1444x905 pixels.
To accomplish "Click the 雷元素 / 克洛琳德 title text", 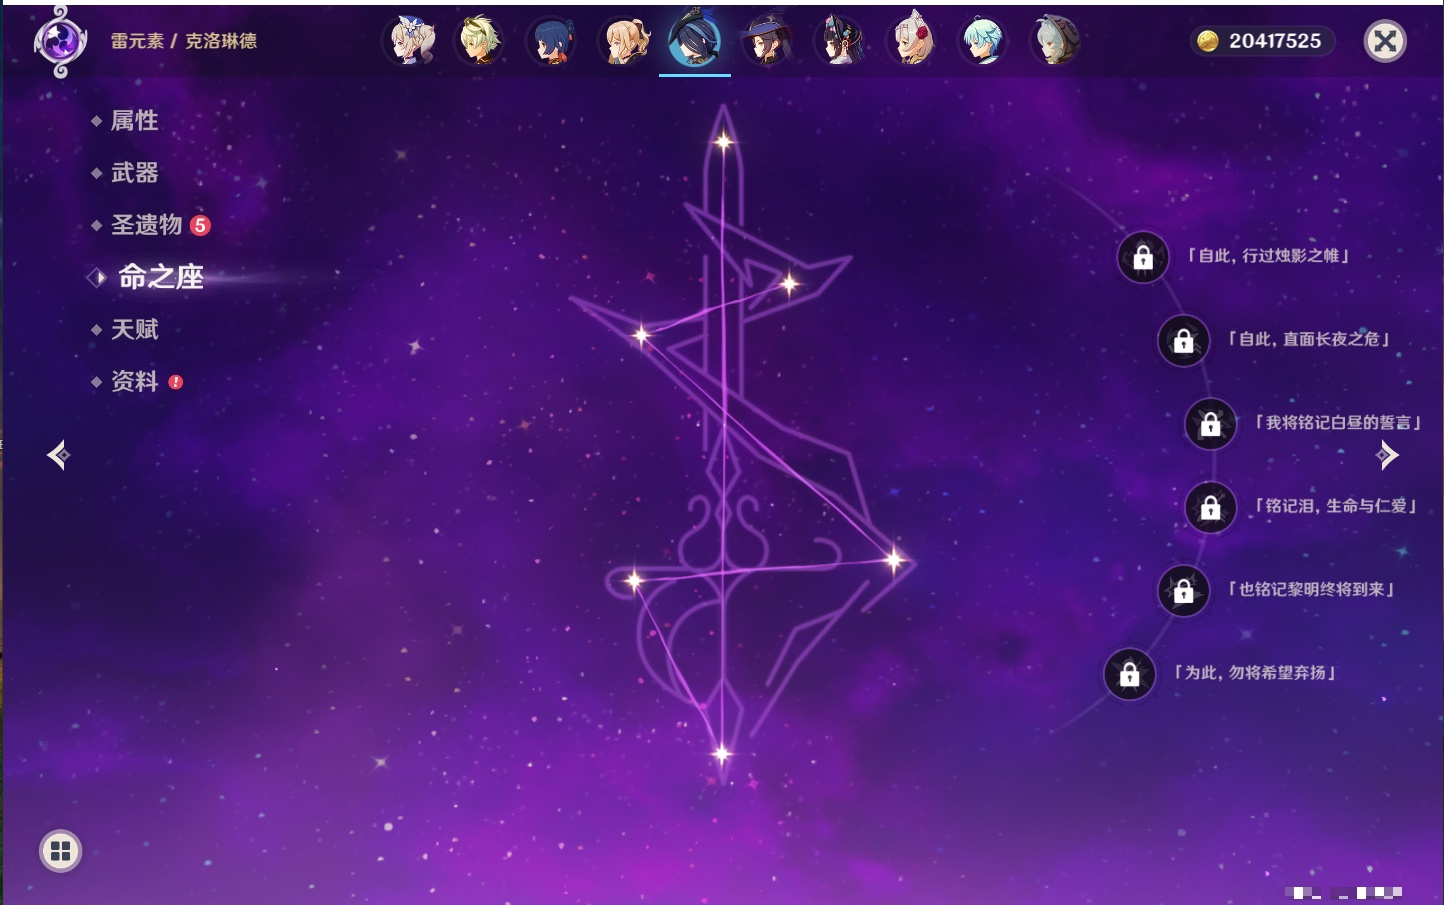I will (x=184, y=41).
